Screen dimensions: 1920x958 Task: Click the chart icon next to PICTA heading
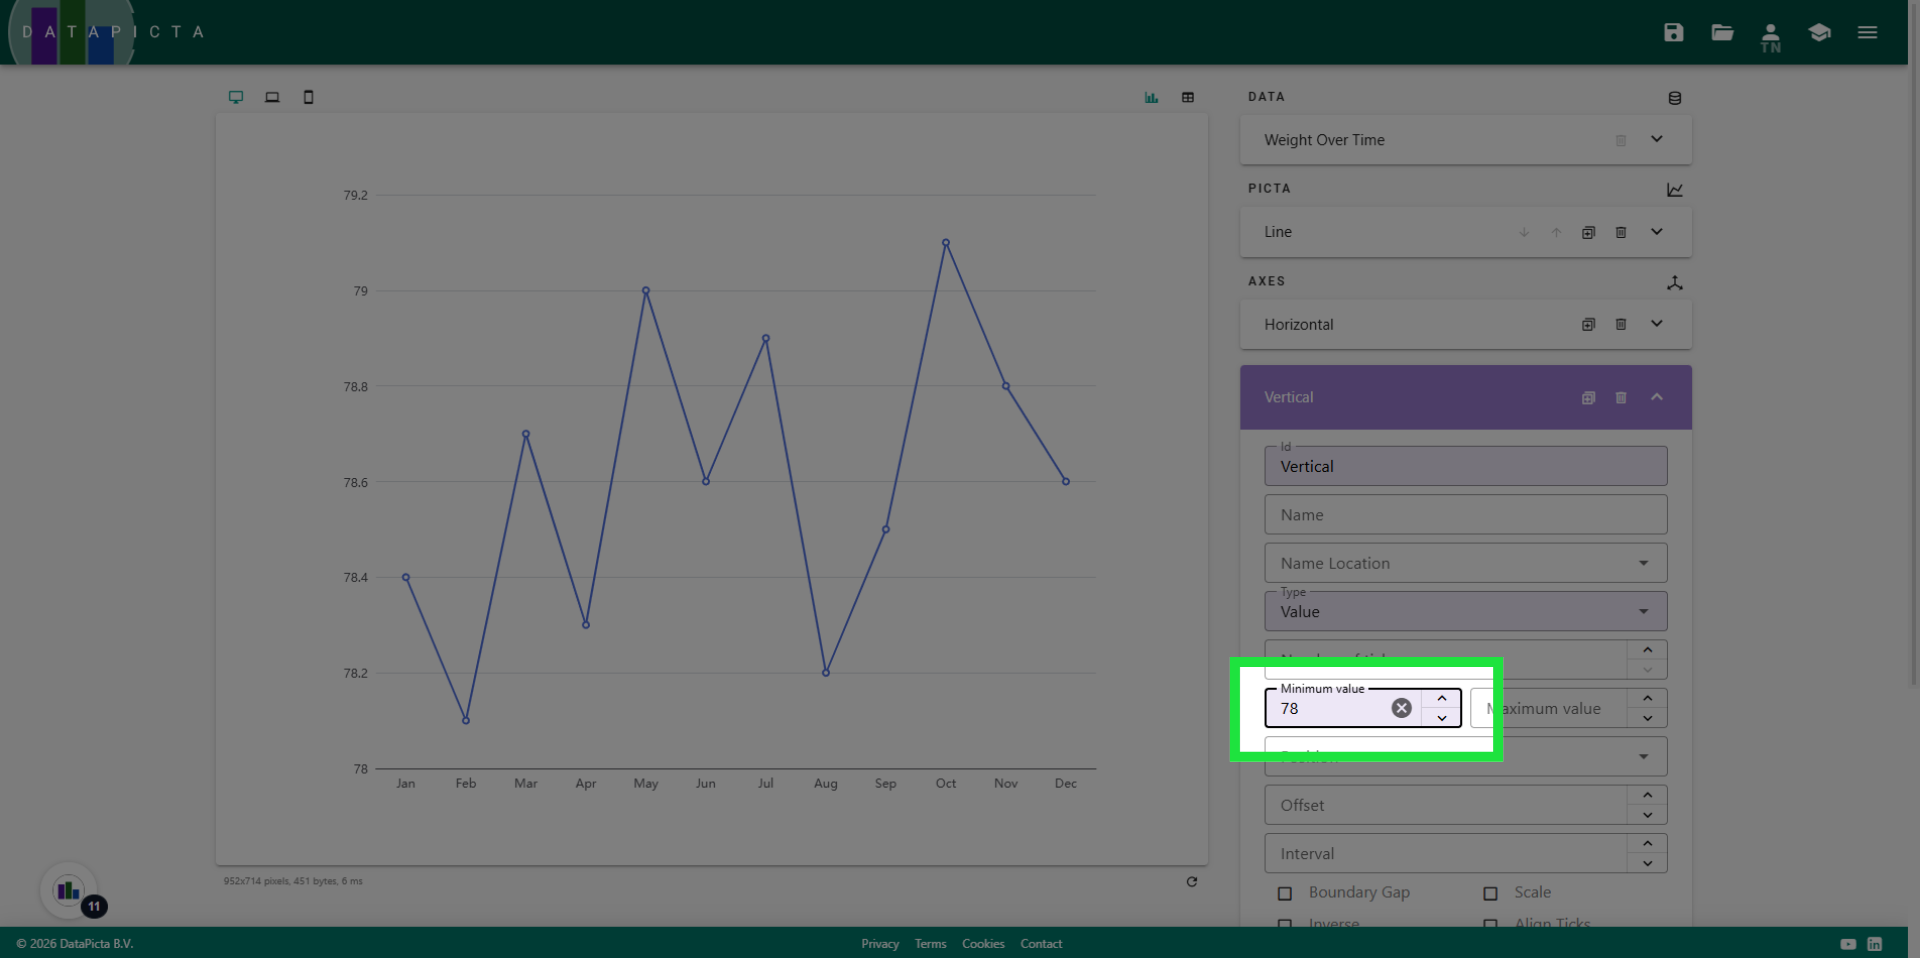coord(1675,190)
